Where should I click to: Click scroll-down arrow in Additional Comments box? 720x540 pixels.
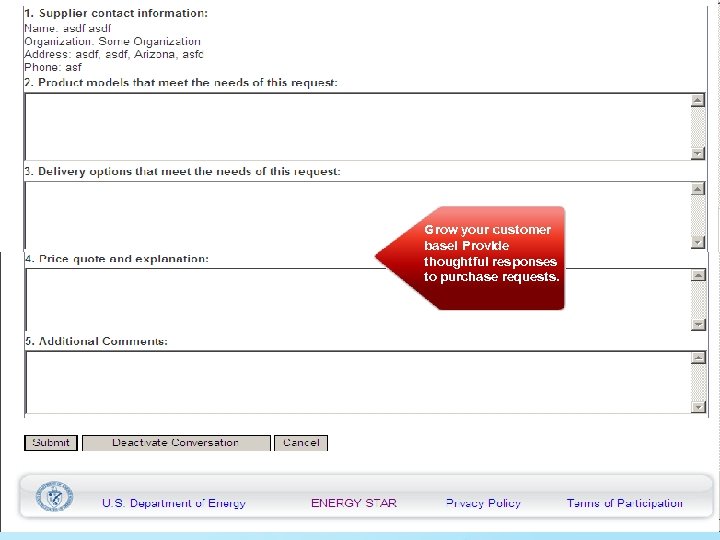(x=698, y=407)
